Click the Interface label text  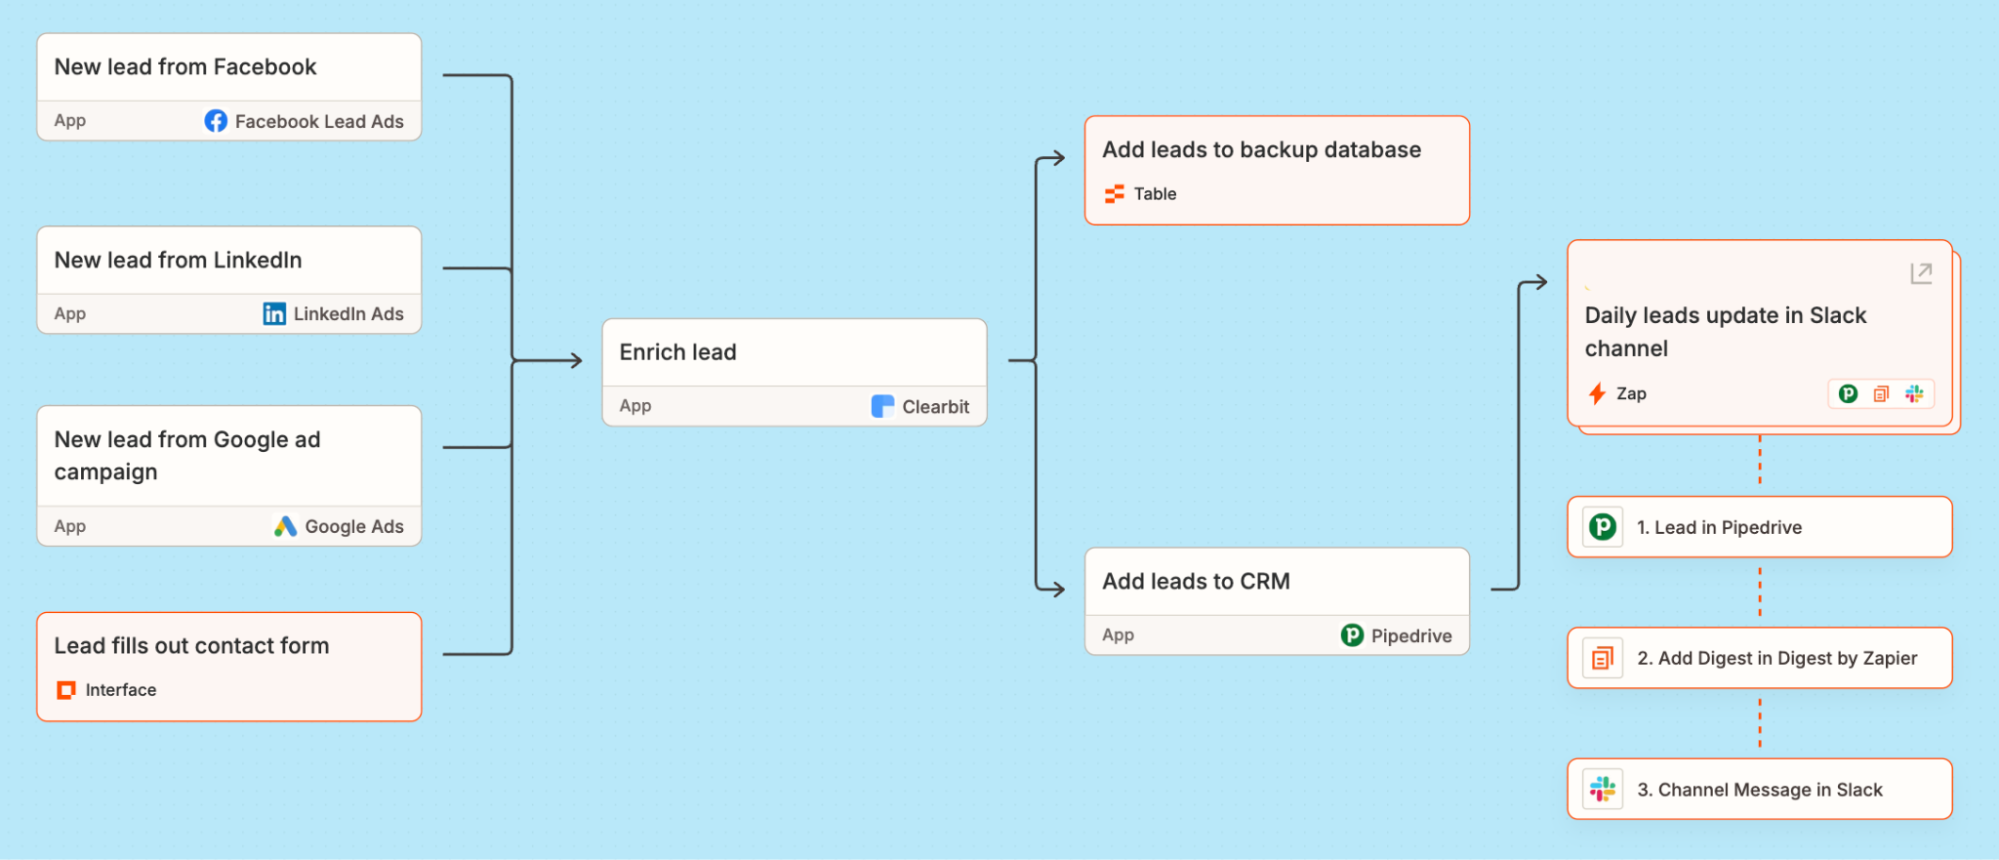coord(121,690)
